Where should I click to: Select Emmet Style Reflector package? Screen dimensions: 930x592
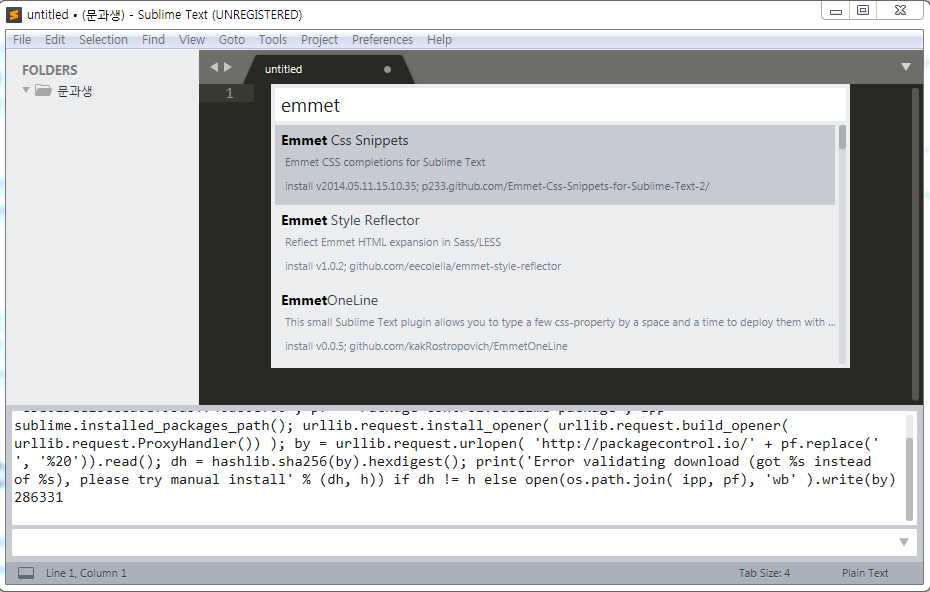pyautogui.click(x=555, y=244)
